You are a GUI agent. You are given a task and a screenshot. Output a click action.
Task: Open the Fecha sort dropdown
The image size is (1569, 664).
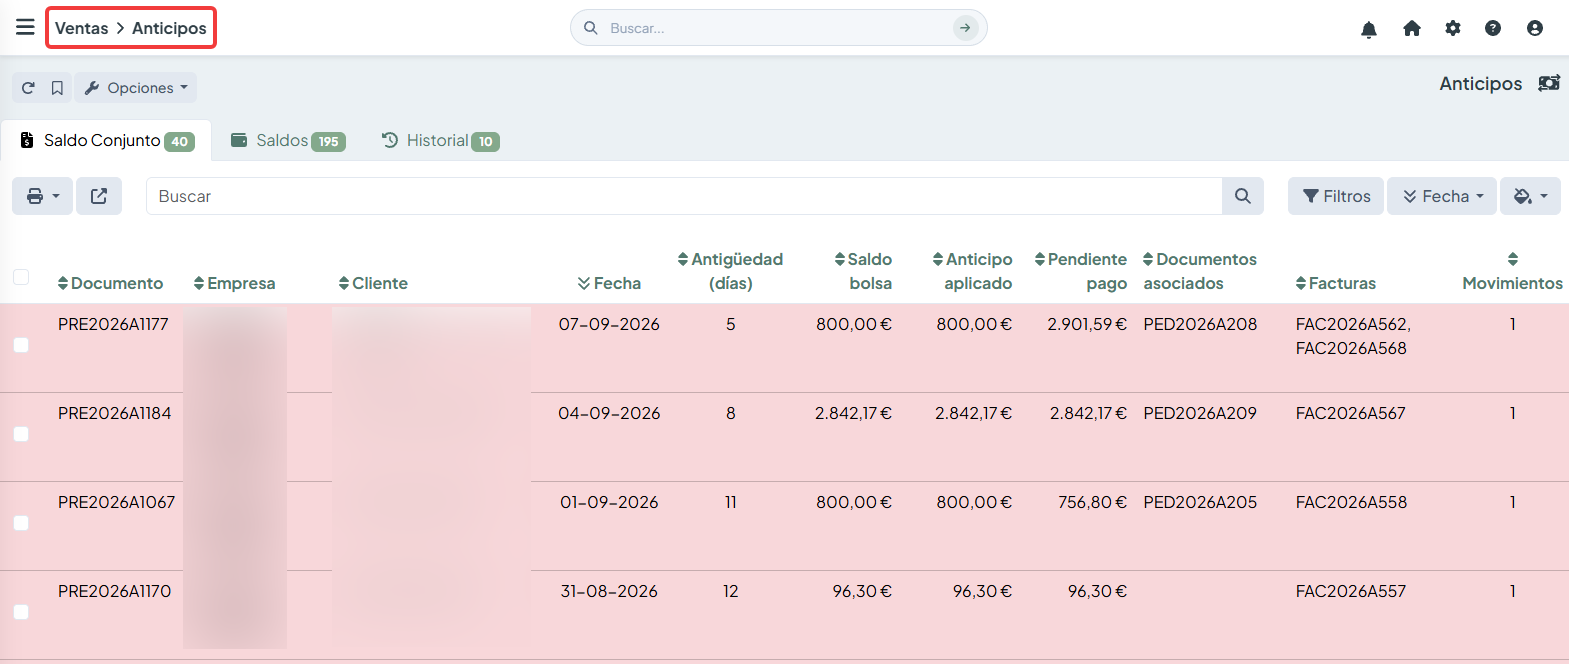coord(1442,196)
